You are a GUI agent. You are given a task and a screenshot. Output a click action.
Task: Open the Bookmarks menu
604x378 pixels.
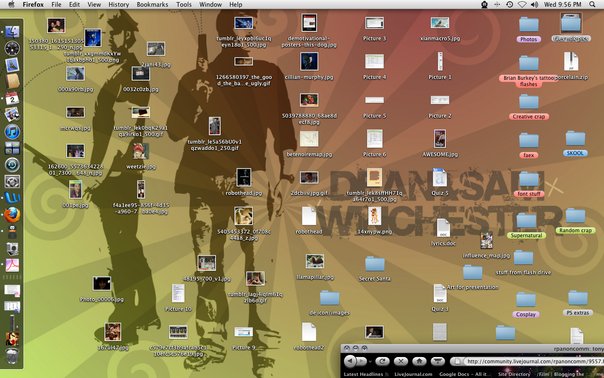tap(152, 5)
